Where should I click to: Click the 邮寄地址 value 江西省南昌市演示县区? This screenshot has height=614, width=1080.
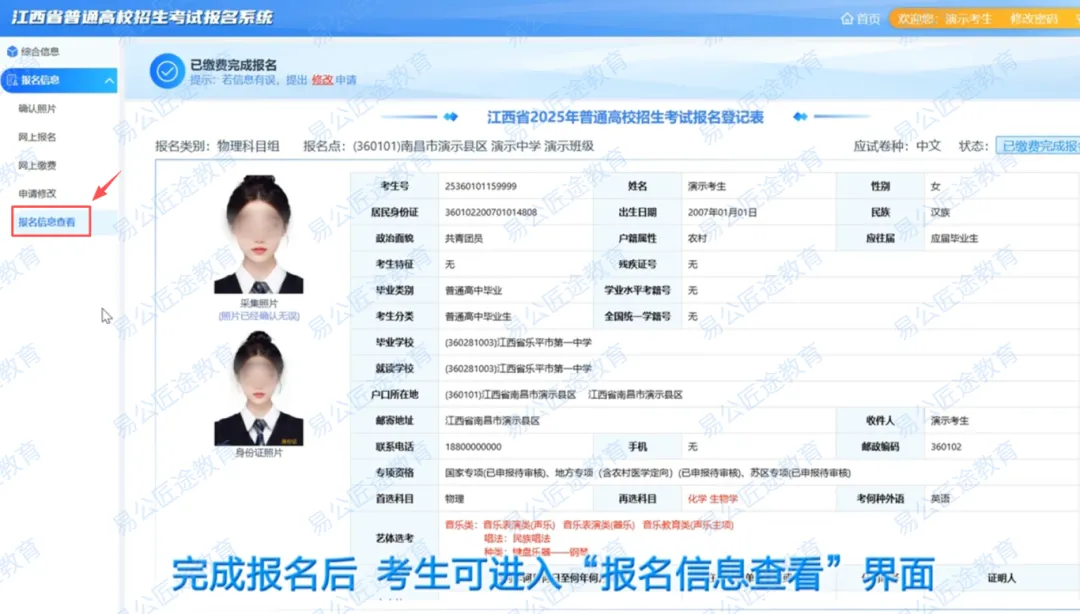[x=492, y=420]
